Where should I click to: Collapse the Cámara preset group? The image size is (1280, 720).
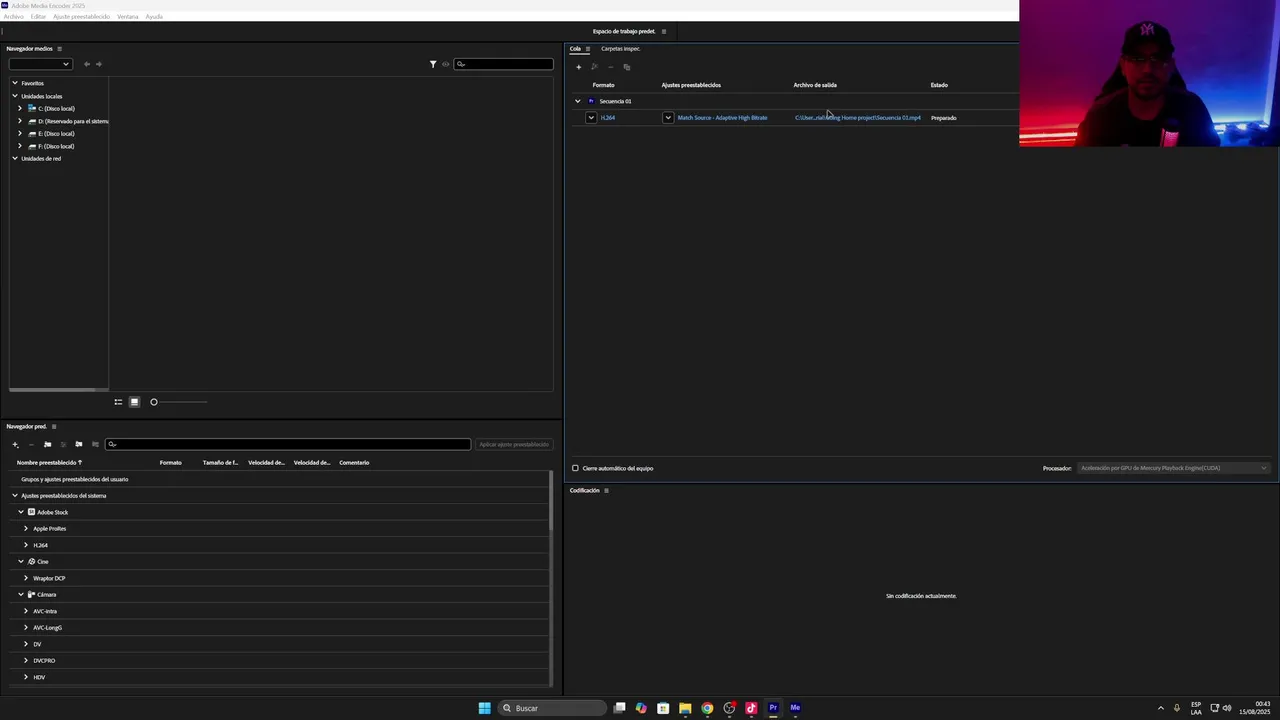(x=21, y=594)
